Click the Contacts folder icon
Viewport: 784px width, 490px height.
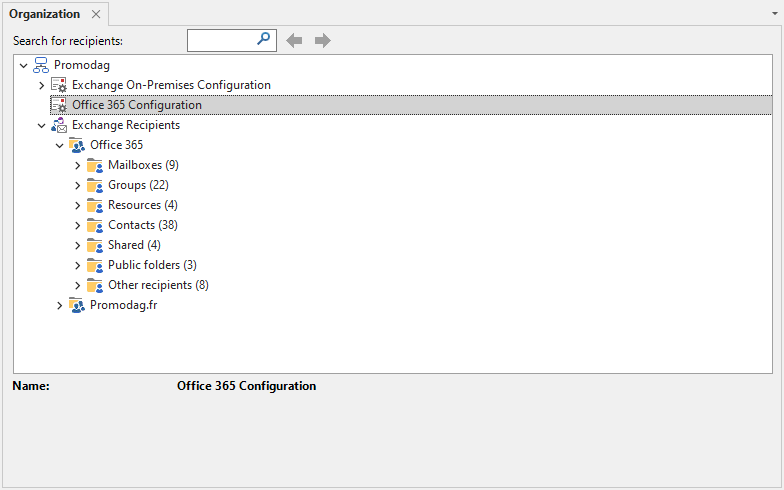tap(95, 225)
